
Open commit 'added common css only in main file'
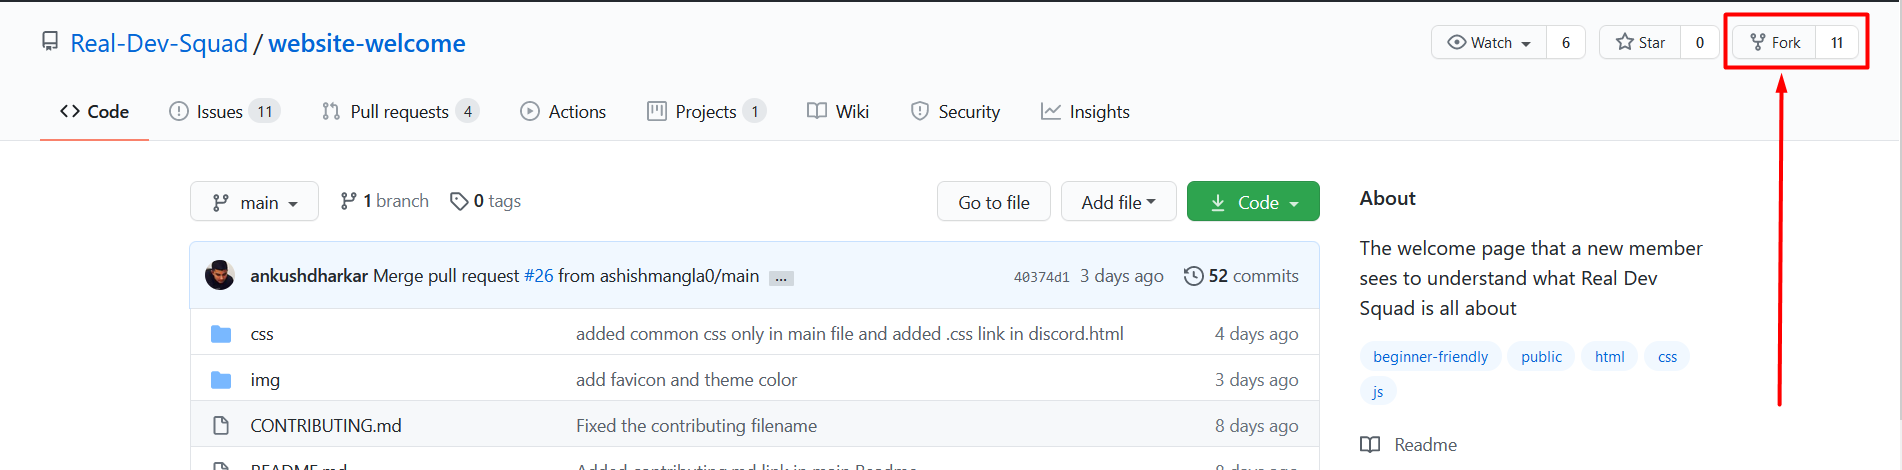tap(850, 334)
